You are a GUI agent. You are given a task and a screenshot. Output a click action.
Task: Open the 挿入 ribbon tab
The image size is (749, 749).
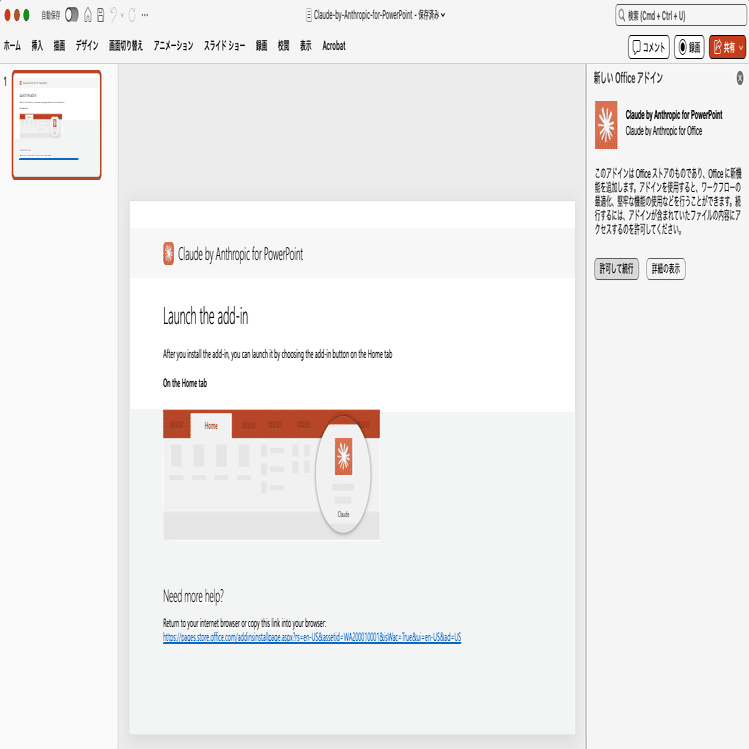pyautogui.click(x=37, y=46)
